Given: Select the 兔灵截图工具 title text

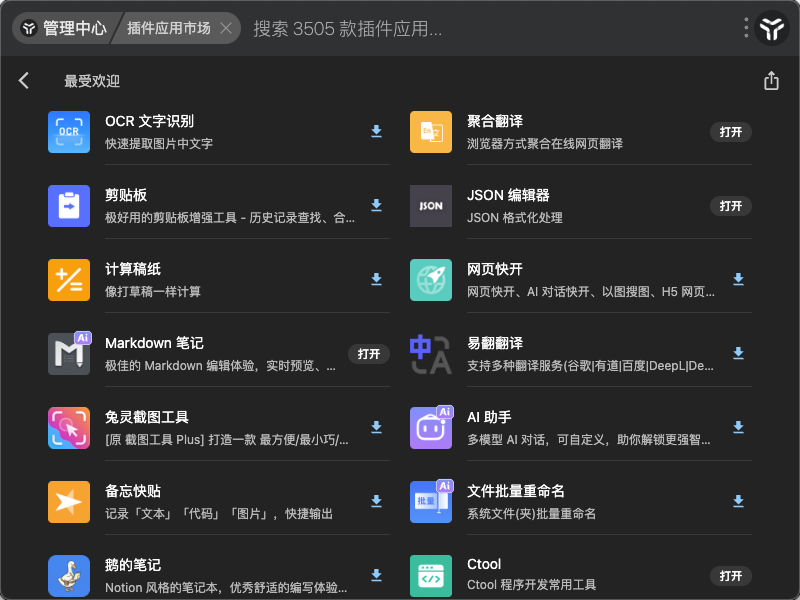Looking at the screenshot, I should click(147, 417).
